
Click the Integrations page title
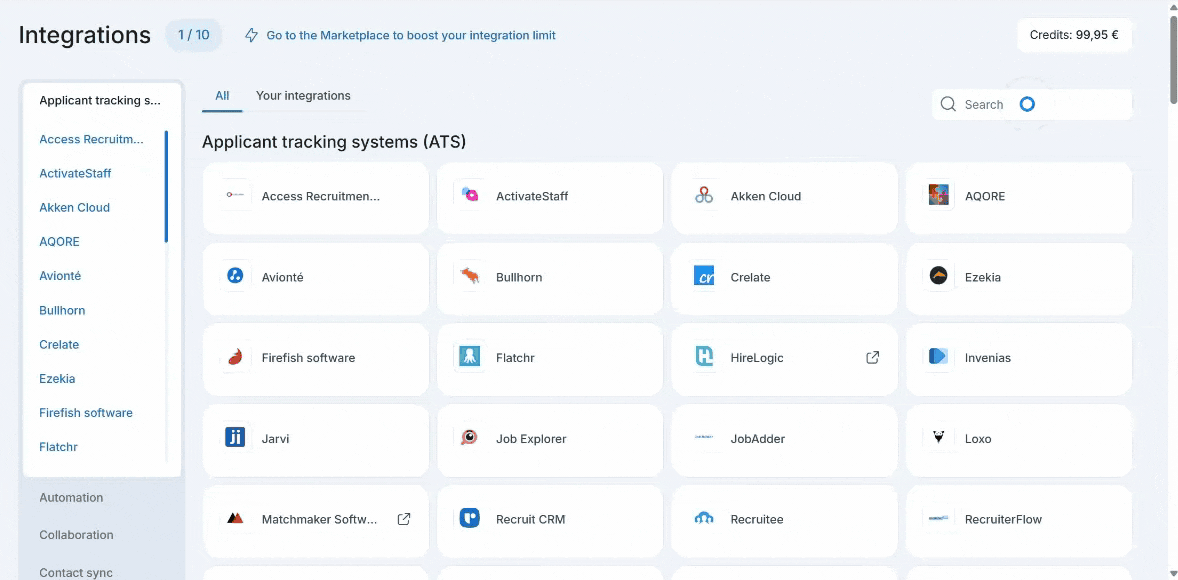coord(85,35)
